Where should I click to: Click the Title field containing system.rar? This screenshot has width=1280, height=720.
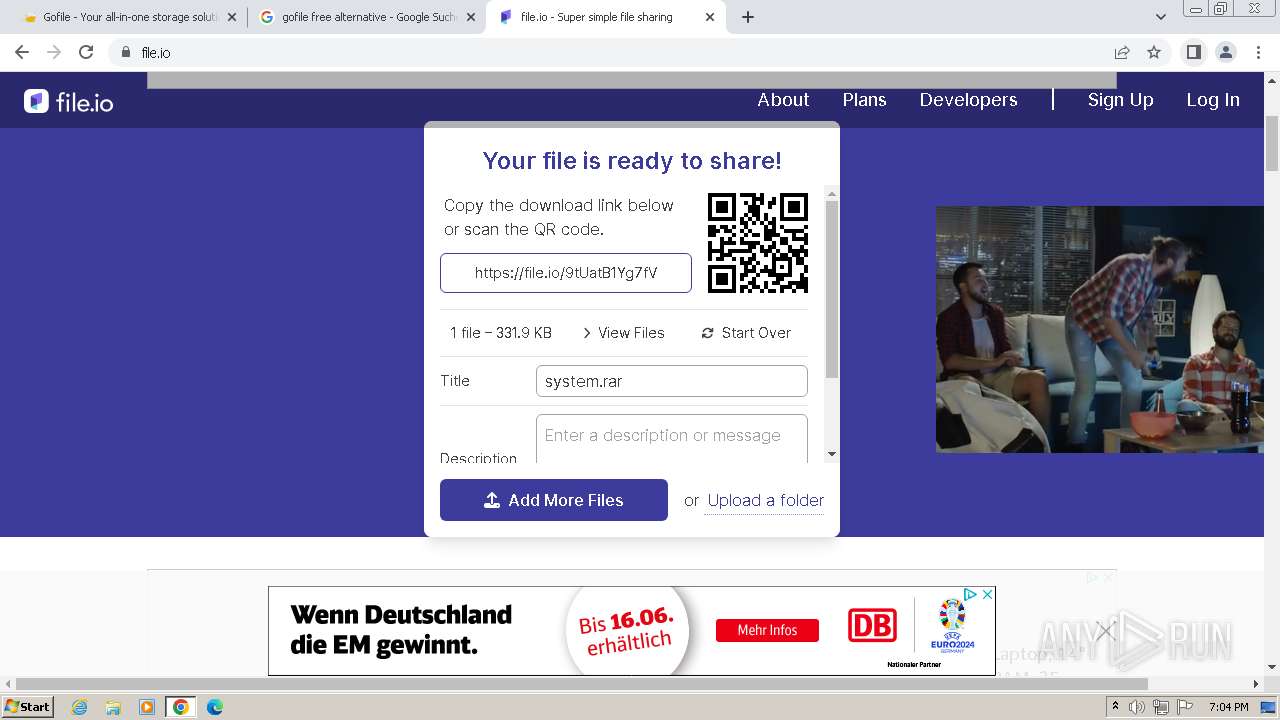672,381
